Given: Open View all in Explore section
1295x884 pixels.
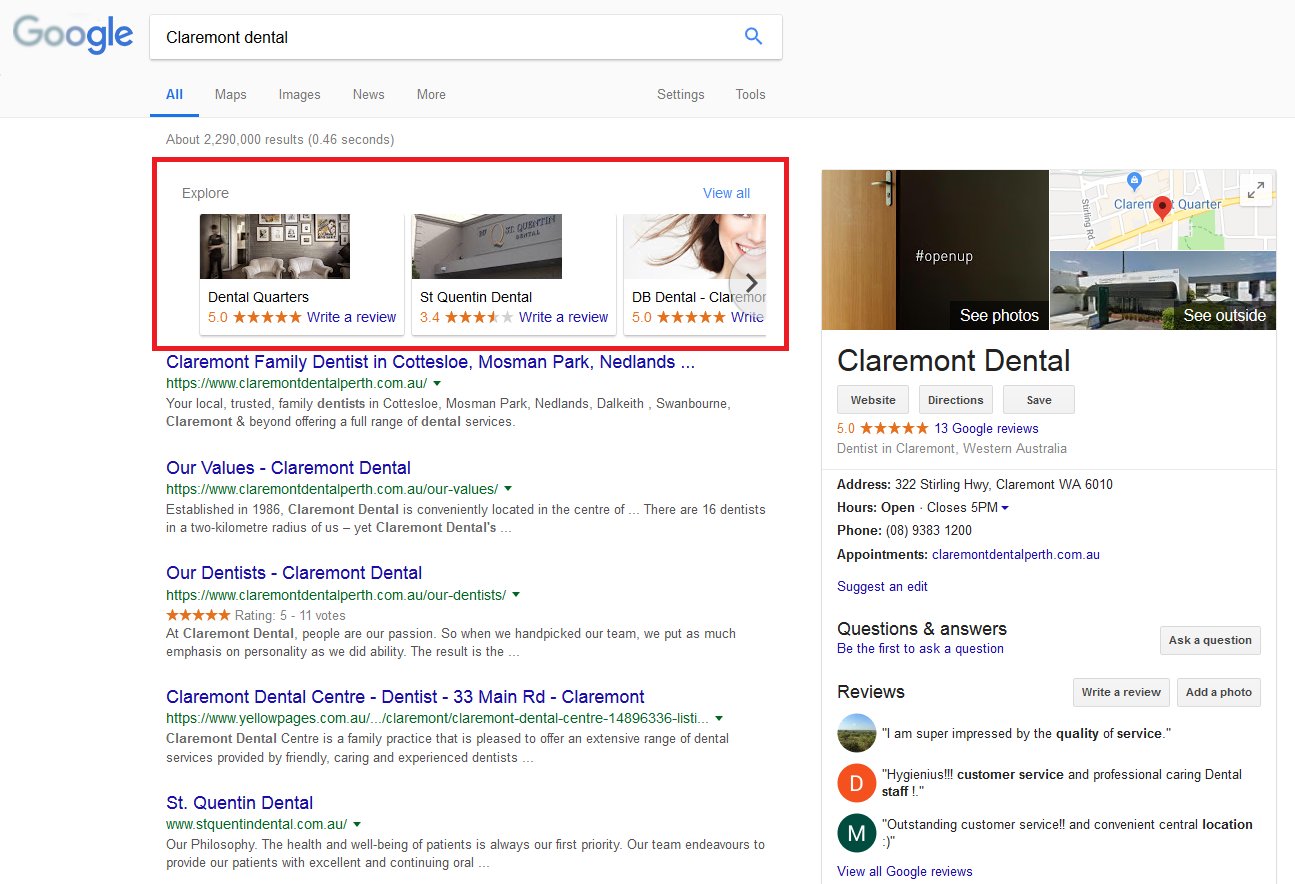Looking at the screenshot, I should click(x=726, y=193).
